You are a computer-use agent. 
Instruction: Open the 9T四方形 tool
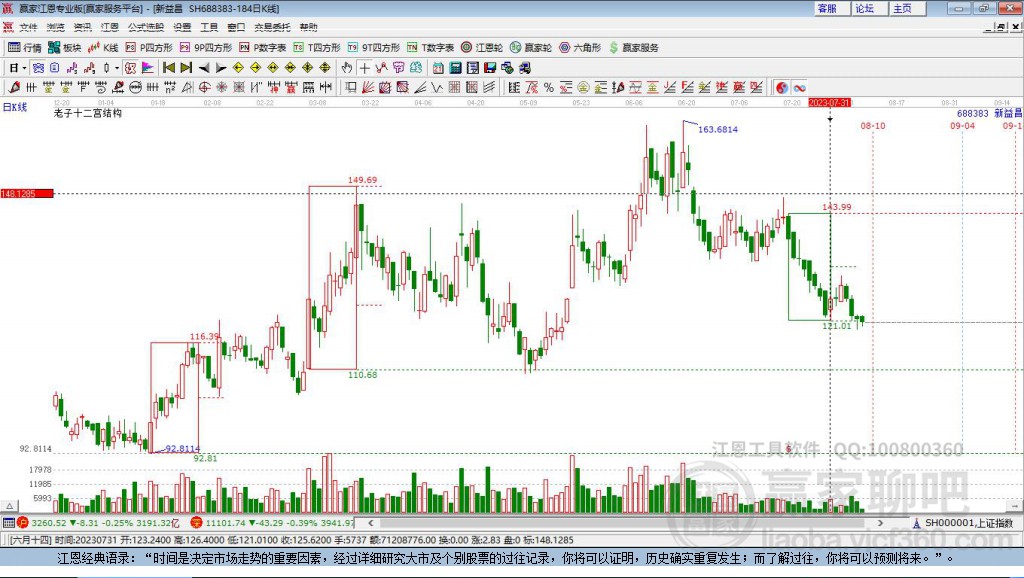[x=374, y=48]
